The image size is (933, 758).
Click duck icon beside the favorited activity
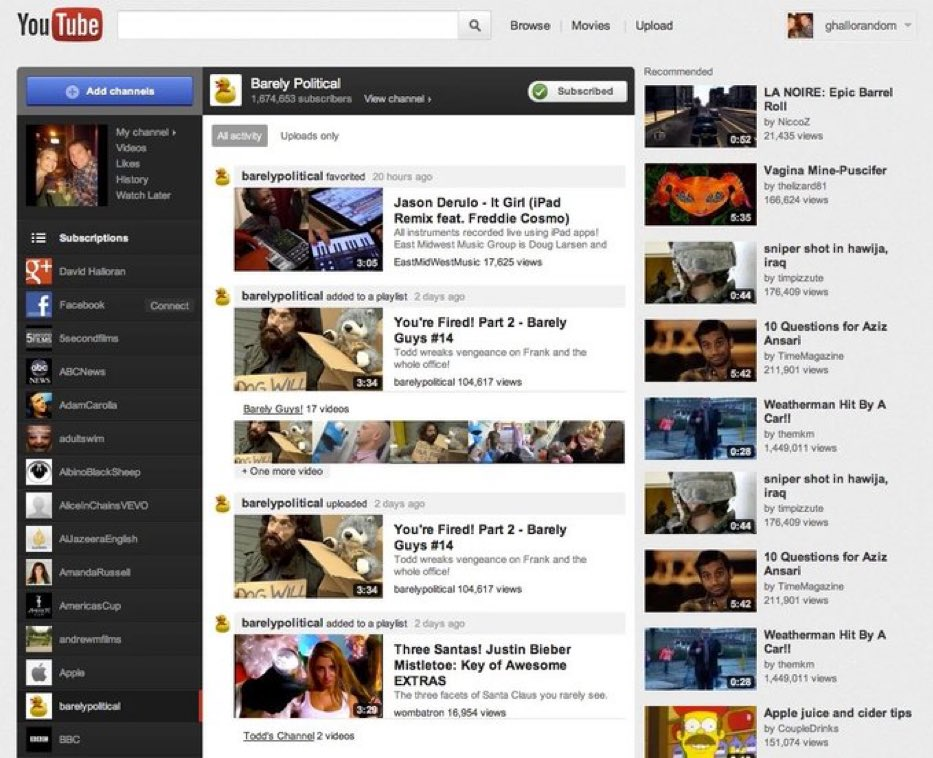tap(223, 177)
